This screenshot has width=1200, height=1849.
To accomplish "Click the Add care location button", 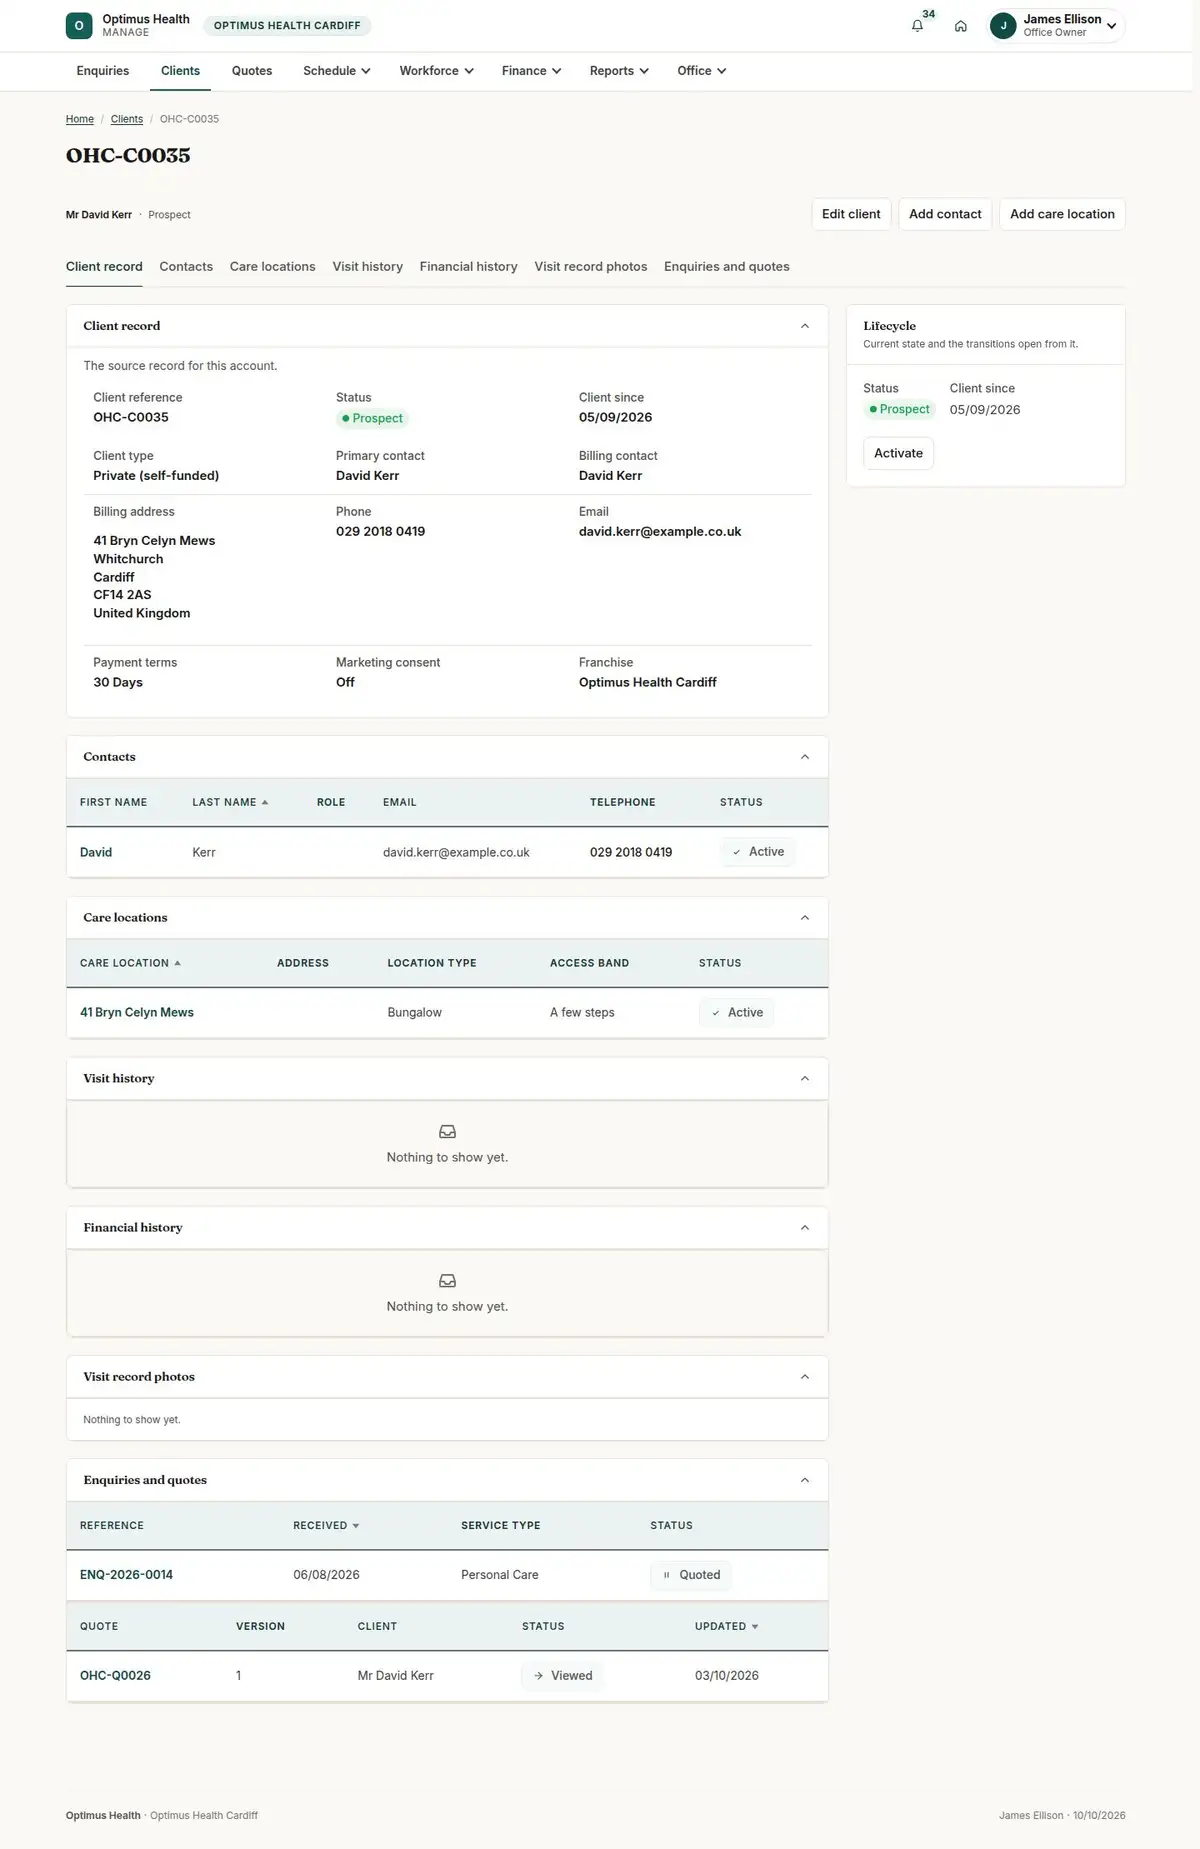I will coord(1062,214).
